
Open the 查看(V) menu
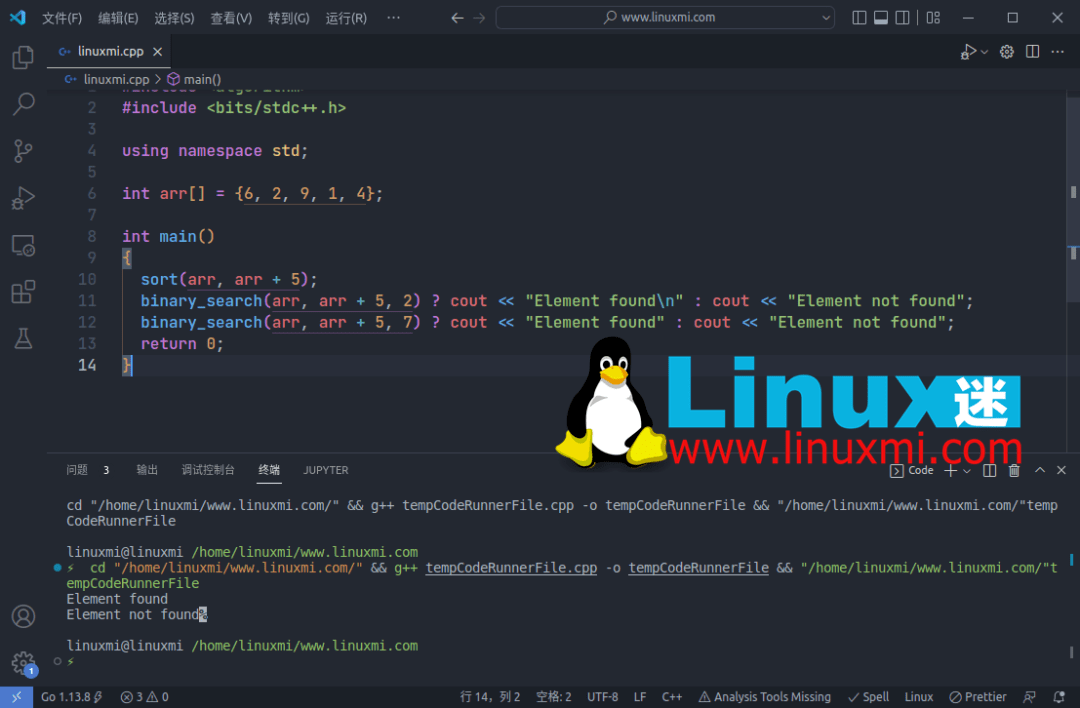[231, 18]
